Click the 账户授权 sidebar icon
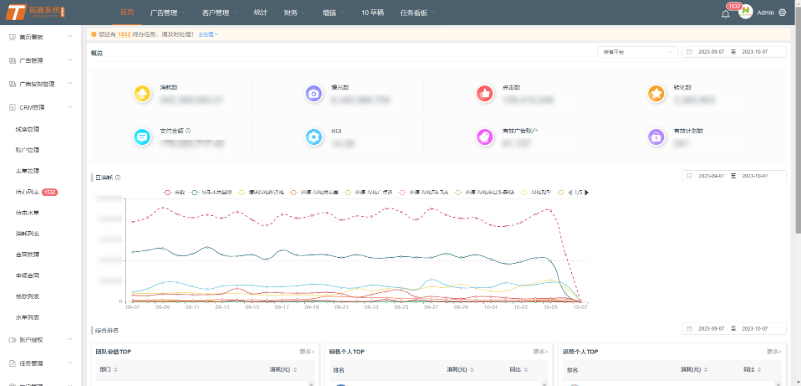801x386 pixels. point(13,340)
